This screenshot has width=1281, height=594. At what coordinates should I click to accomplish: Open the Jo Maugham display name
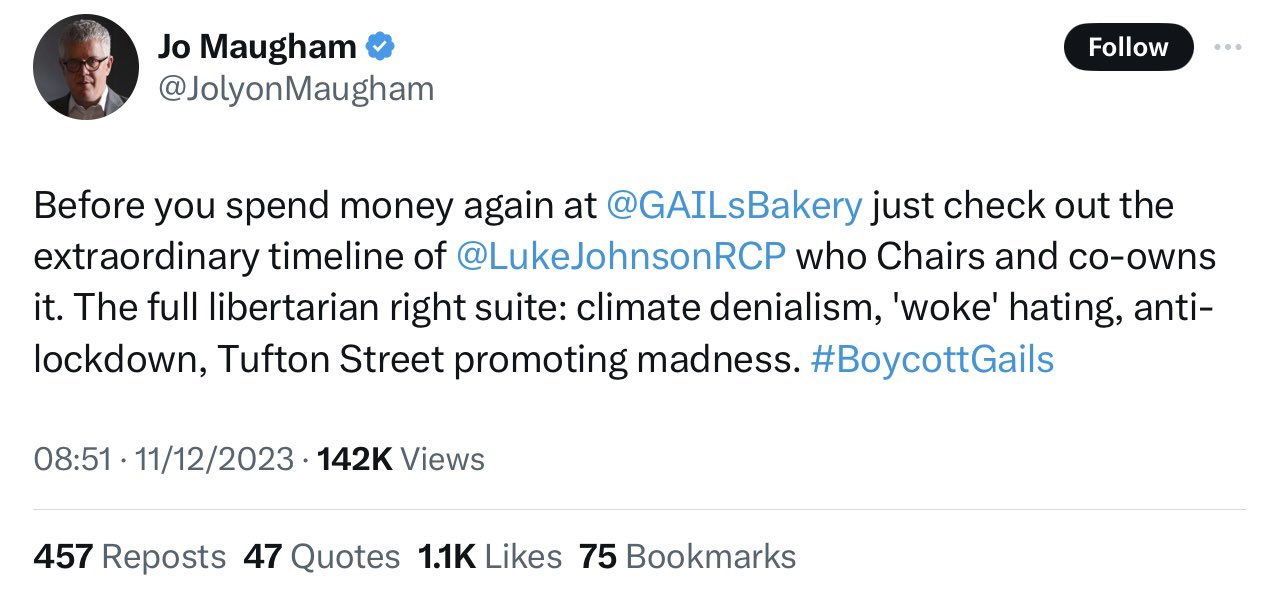(256, 46)
